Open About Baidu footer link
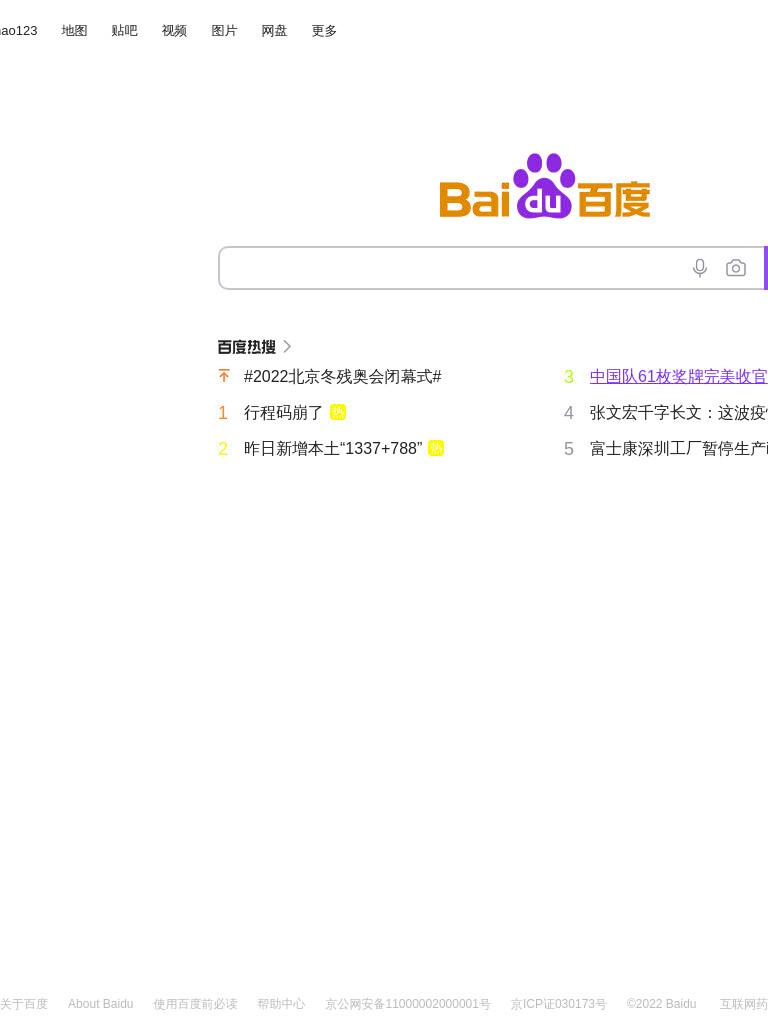Image resolution: width=768 pixels, height=1024 pixels. tap(101, 1004)
